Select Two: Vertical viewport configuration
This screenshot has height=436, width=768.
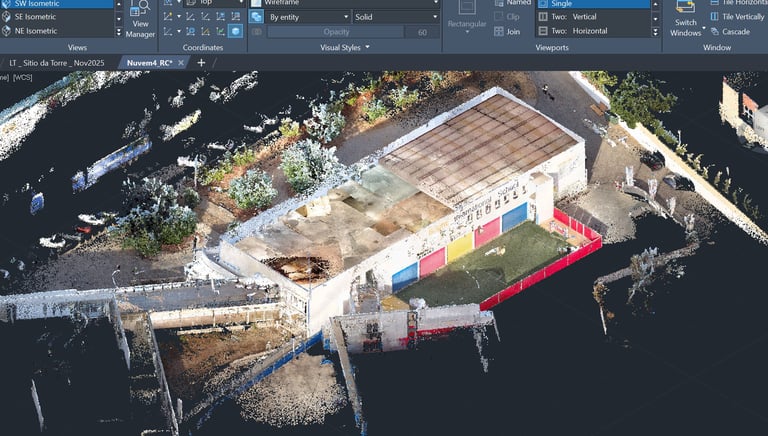click(x=593, y=17)
